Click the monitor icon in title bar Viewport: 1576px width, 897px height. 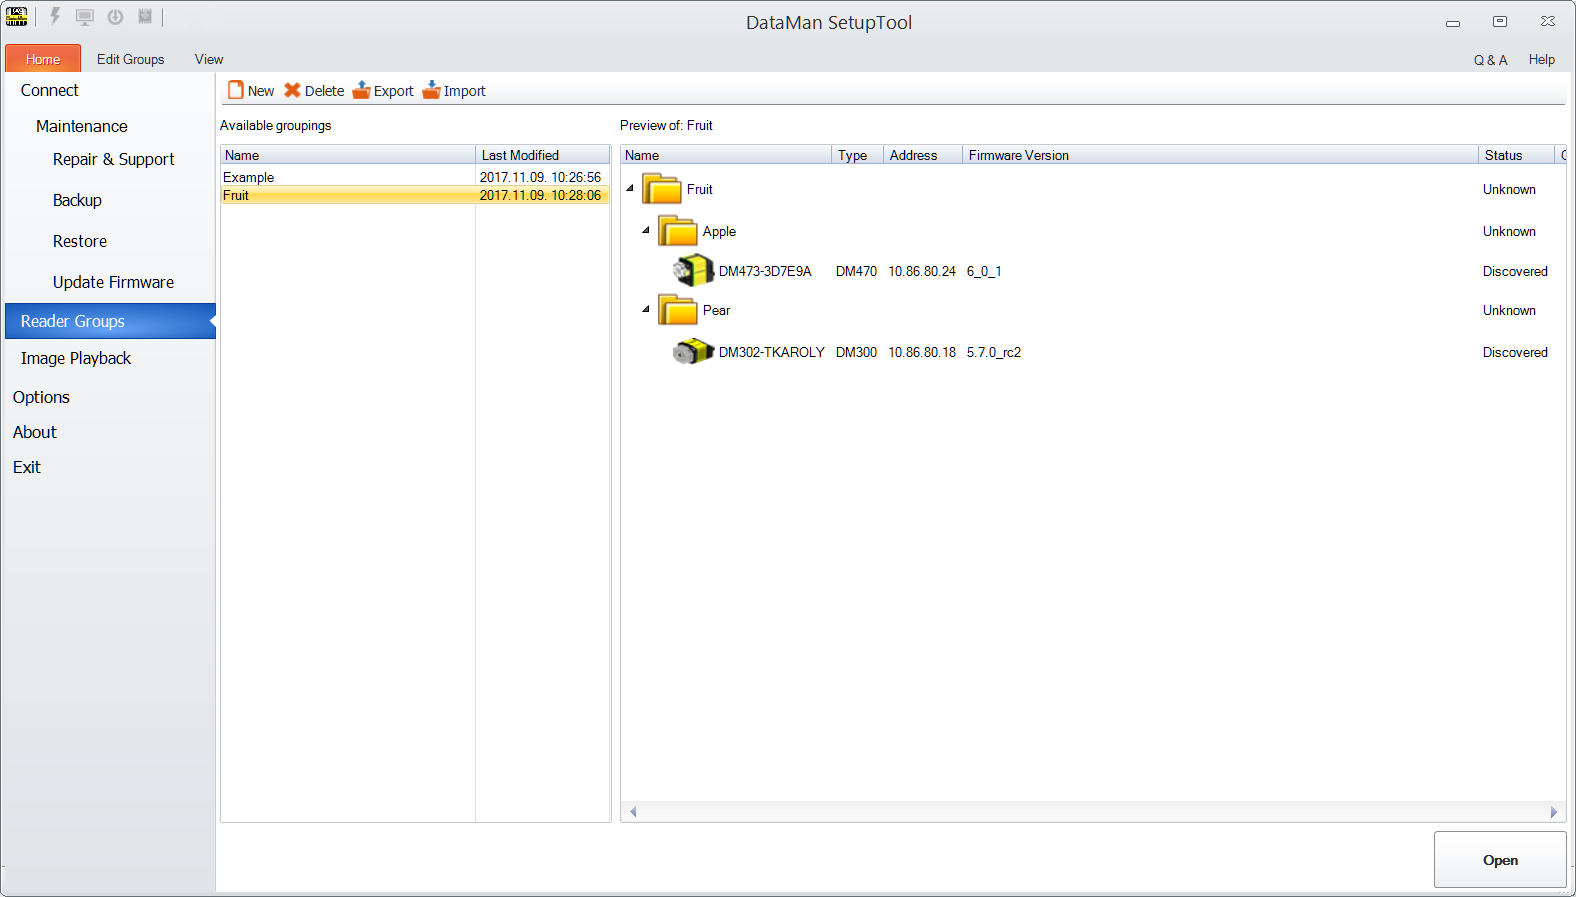[x=85, y=17]
